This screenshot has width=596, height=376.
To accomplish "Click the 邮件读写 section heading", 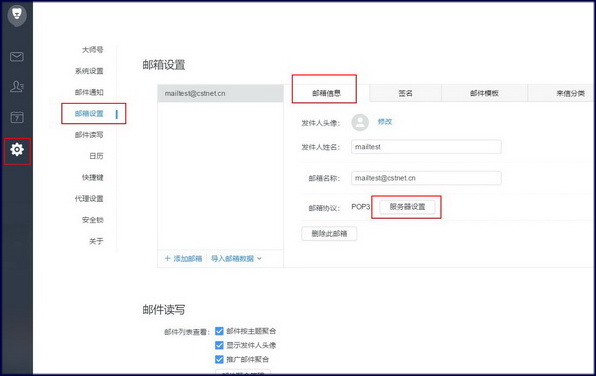I will point(164,310).
